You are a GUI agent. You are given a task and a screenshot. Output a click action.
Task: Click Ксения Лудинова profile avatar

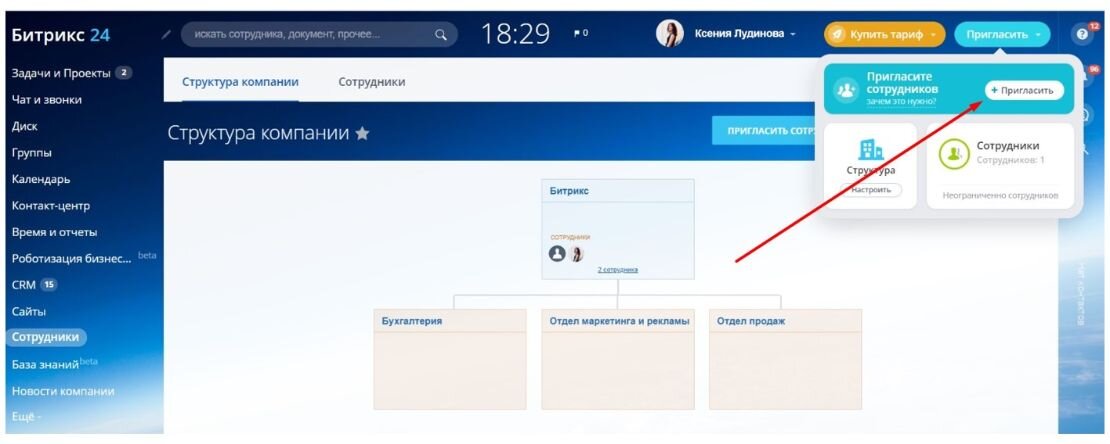click(x=670, y=33)
